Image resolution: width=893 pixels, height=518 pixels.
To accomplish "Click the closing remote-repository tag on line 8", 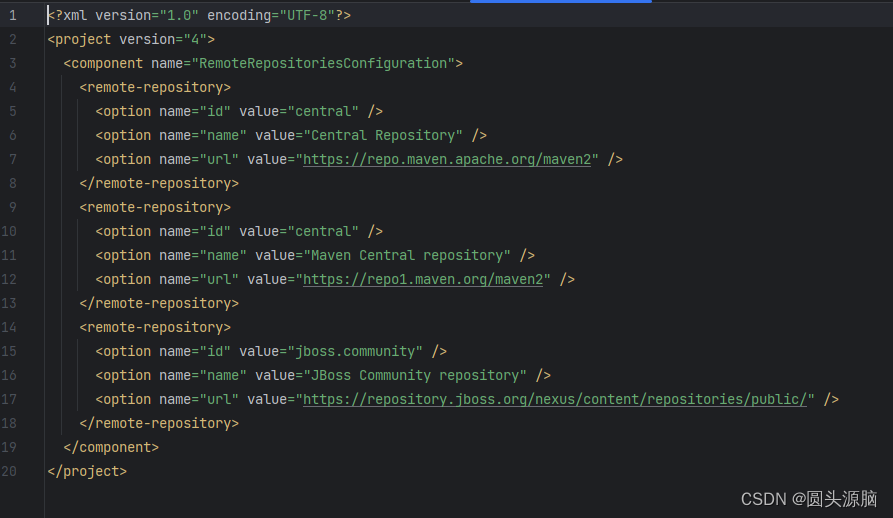I will (x=159, y=183).
